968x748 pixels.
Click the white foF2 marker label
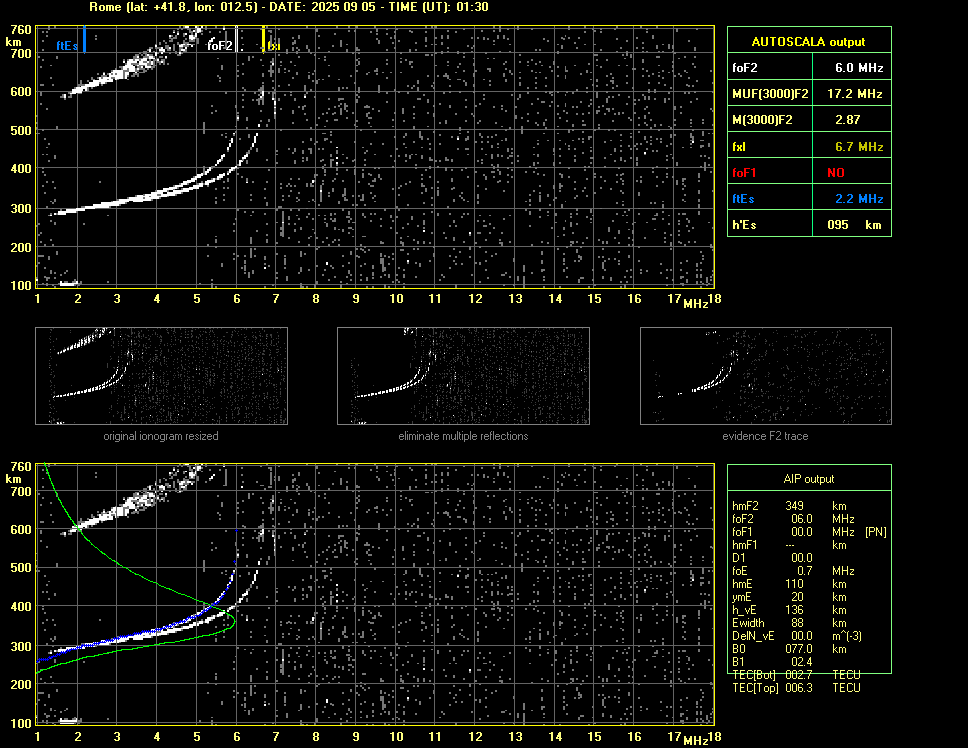220,46
